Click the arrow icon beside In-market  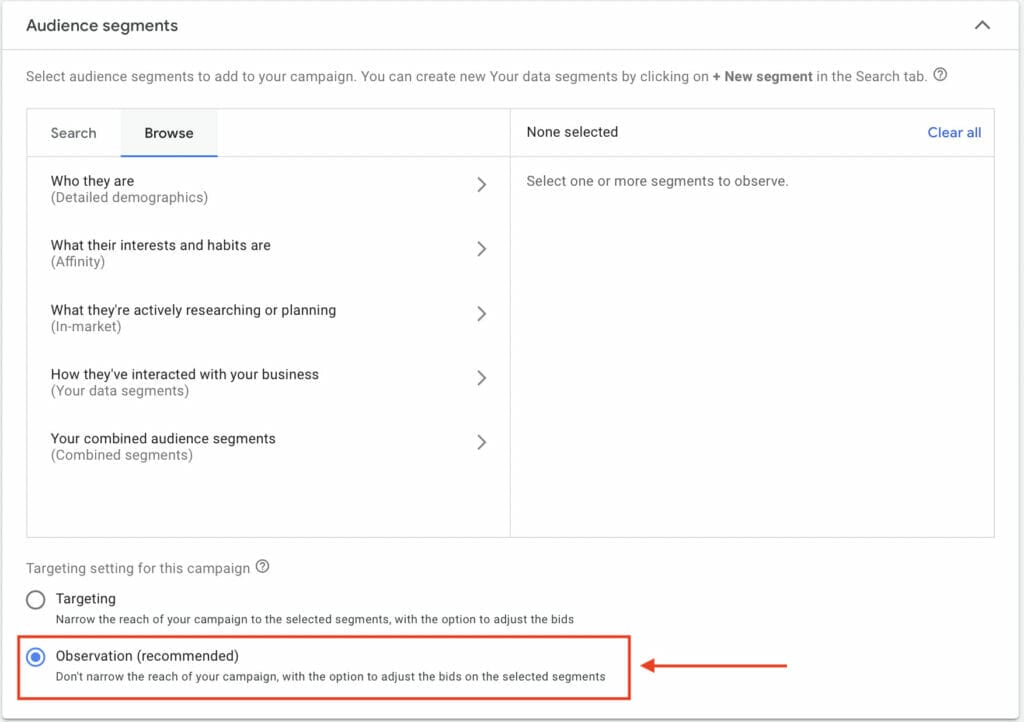pyautogui.click(x=481, y=314)
